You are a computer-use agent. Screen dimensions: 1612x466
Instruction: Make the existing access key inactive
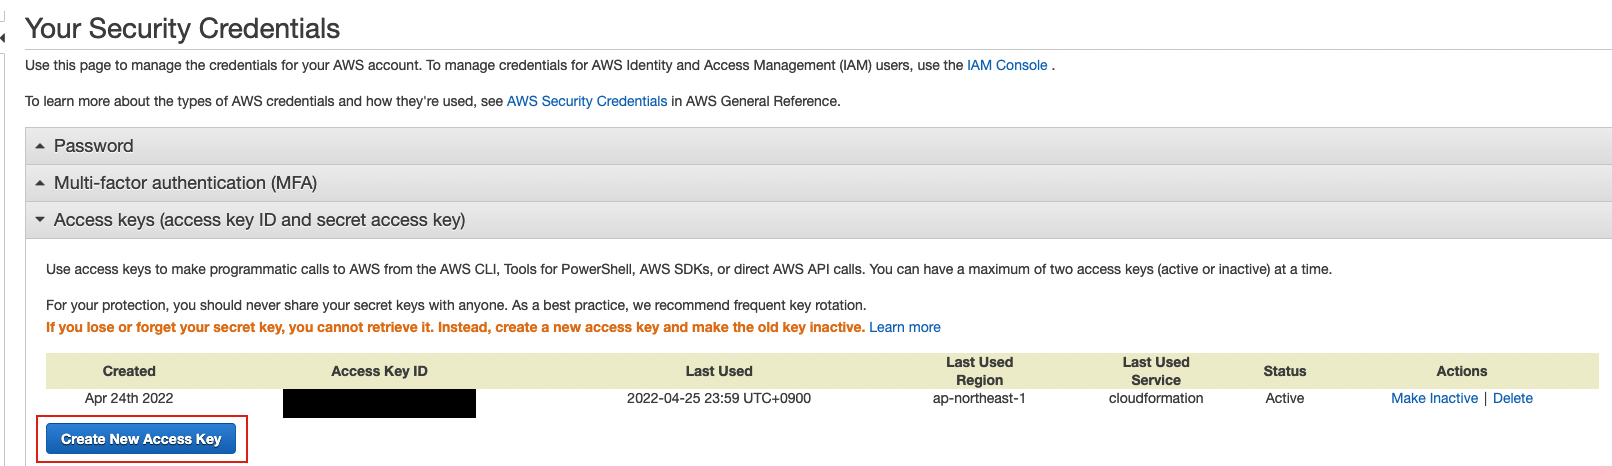(1434, 398)
